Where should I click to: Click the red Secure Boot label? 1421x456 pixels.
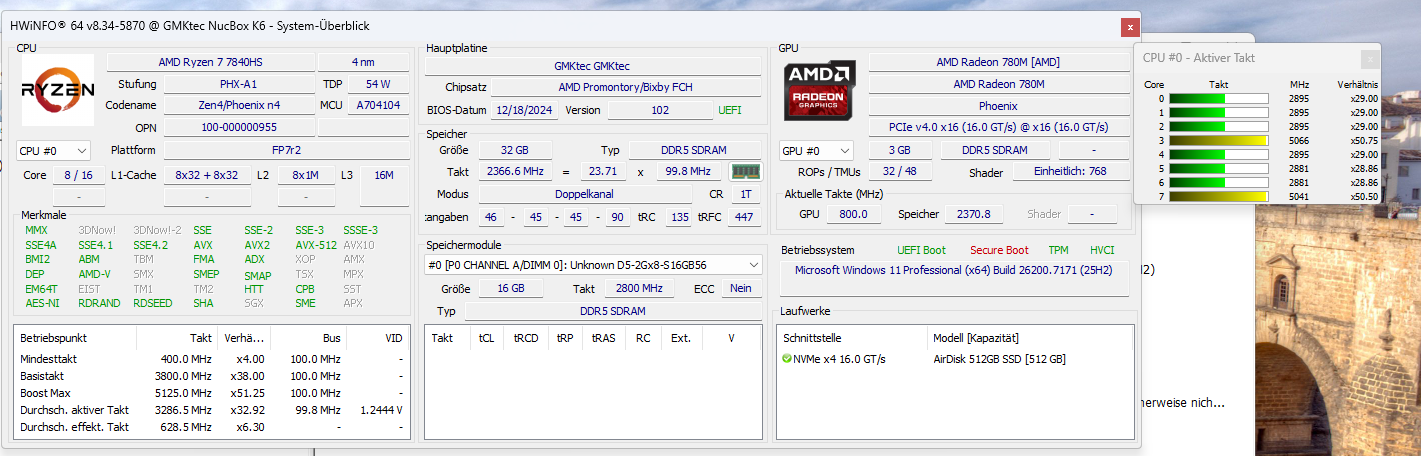(x=999, y=250)
